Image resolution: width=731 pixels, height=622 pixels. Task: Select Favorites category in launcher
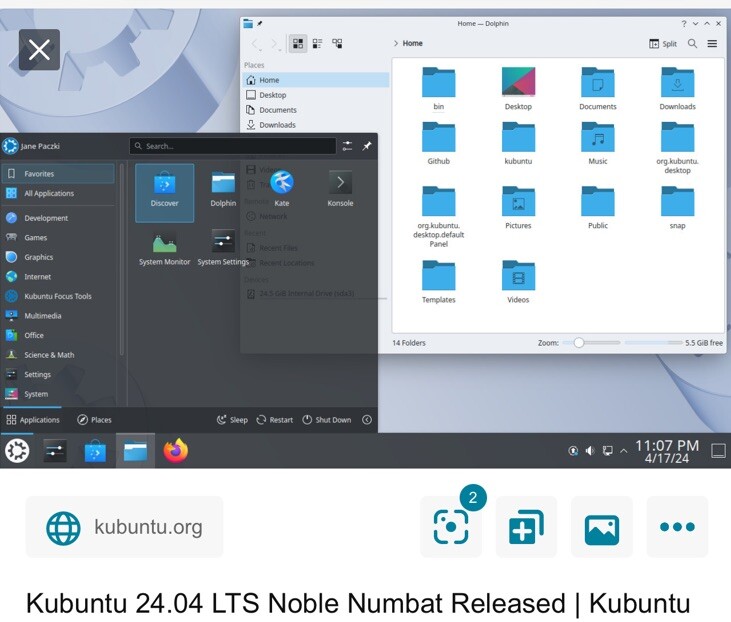[x=58, y=173]
